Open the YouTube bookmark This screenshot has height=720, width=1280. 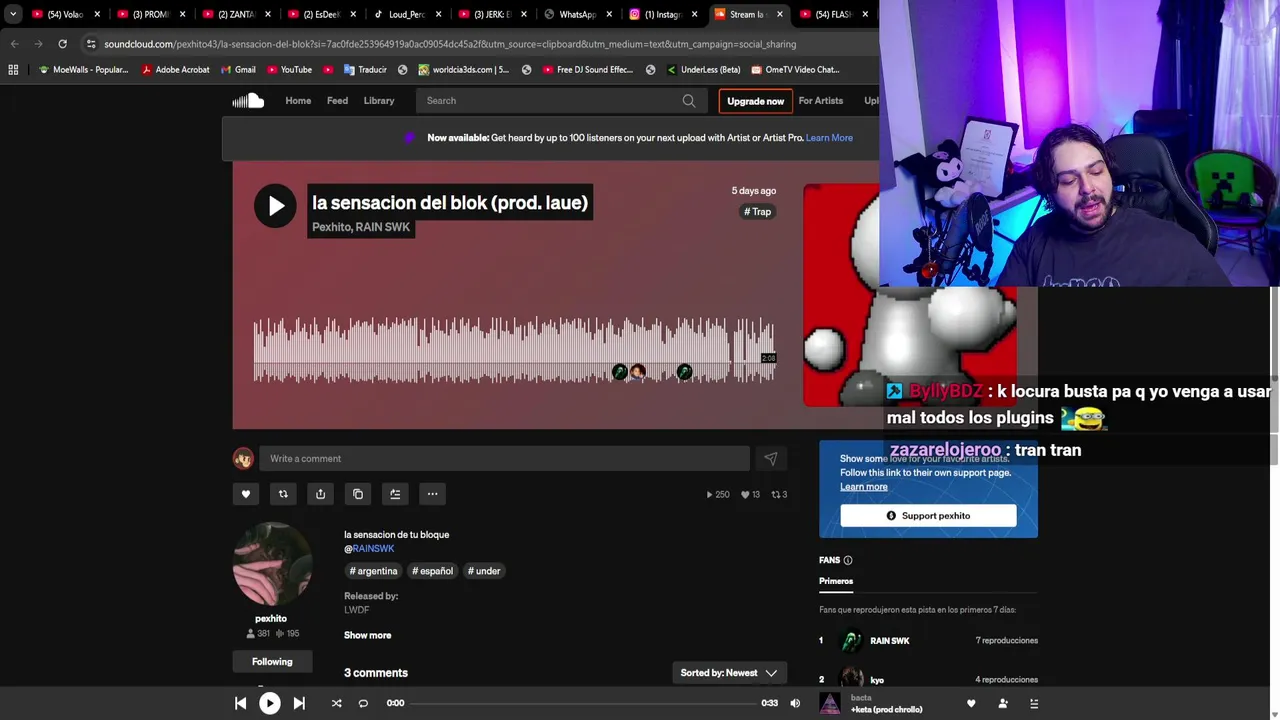tap(289, 70)
